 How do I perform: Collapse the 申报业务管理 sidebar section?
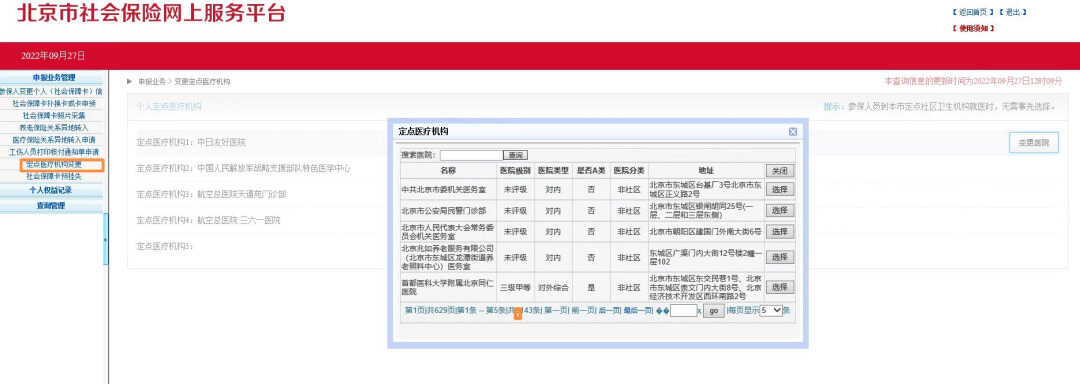tap(53, 78)
